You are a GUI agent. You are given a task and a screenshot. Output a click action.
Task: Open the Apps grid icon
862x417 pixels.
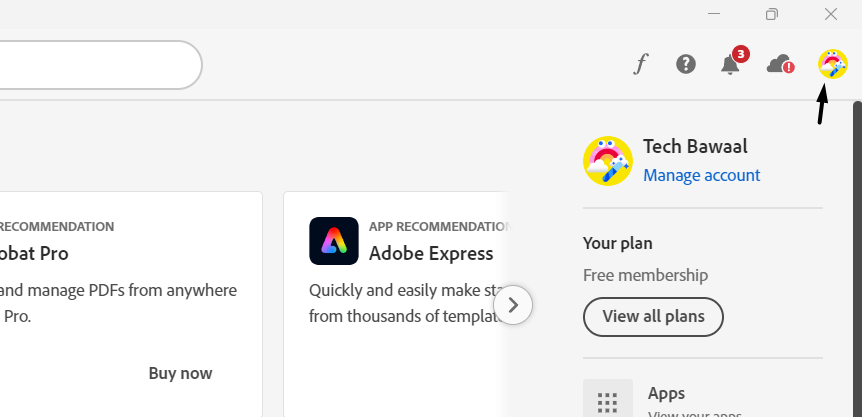[607, 402]
